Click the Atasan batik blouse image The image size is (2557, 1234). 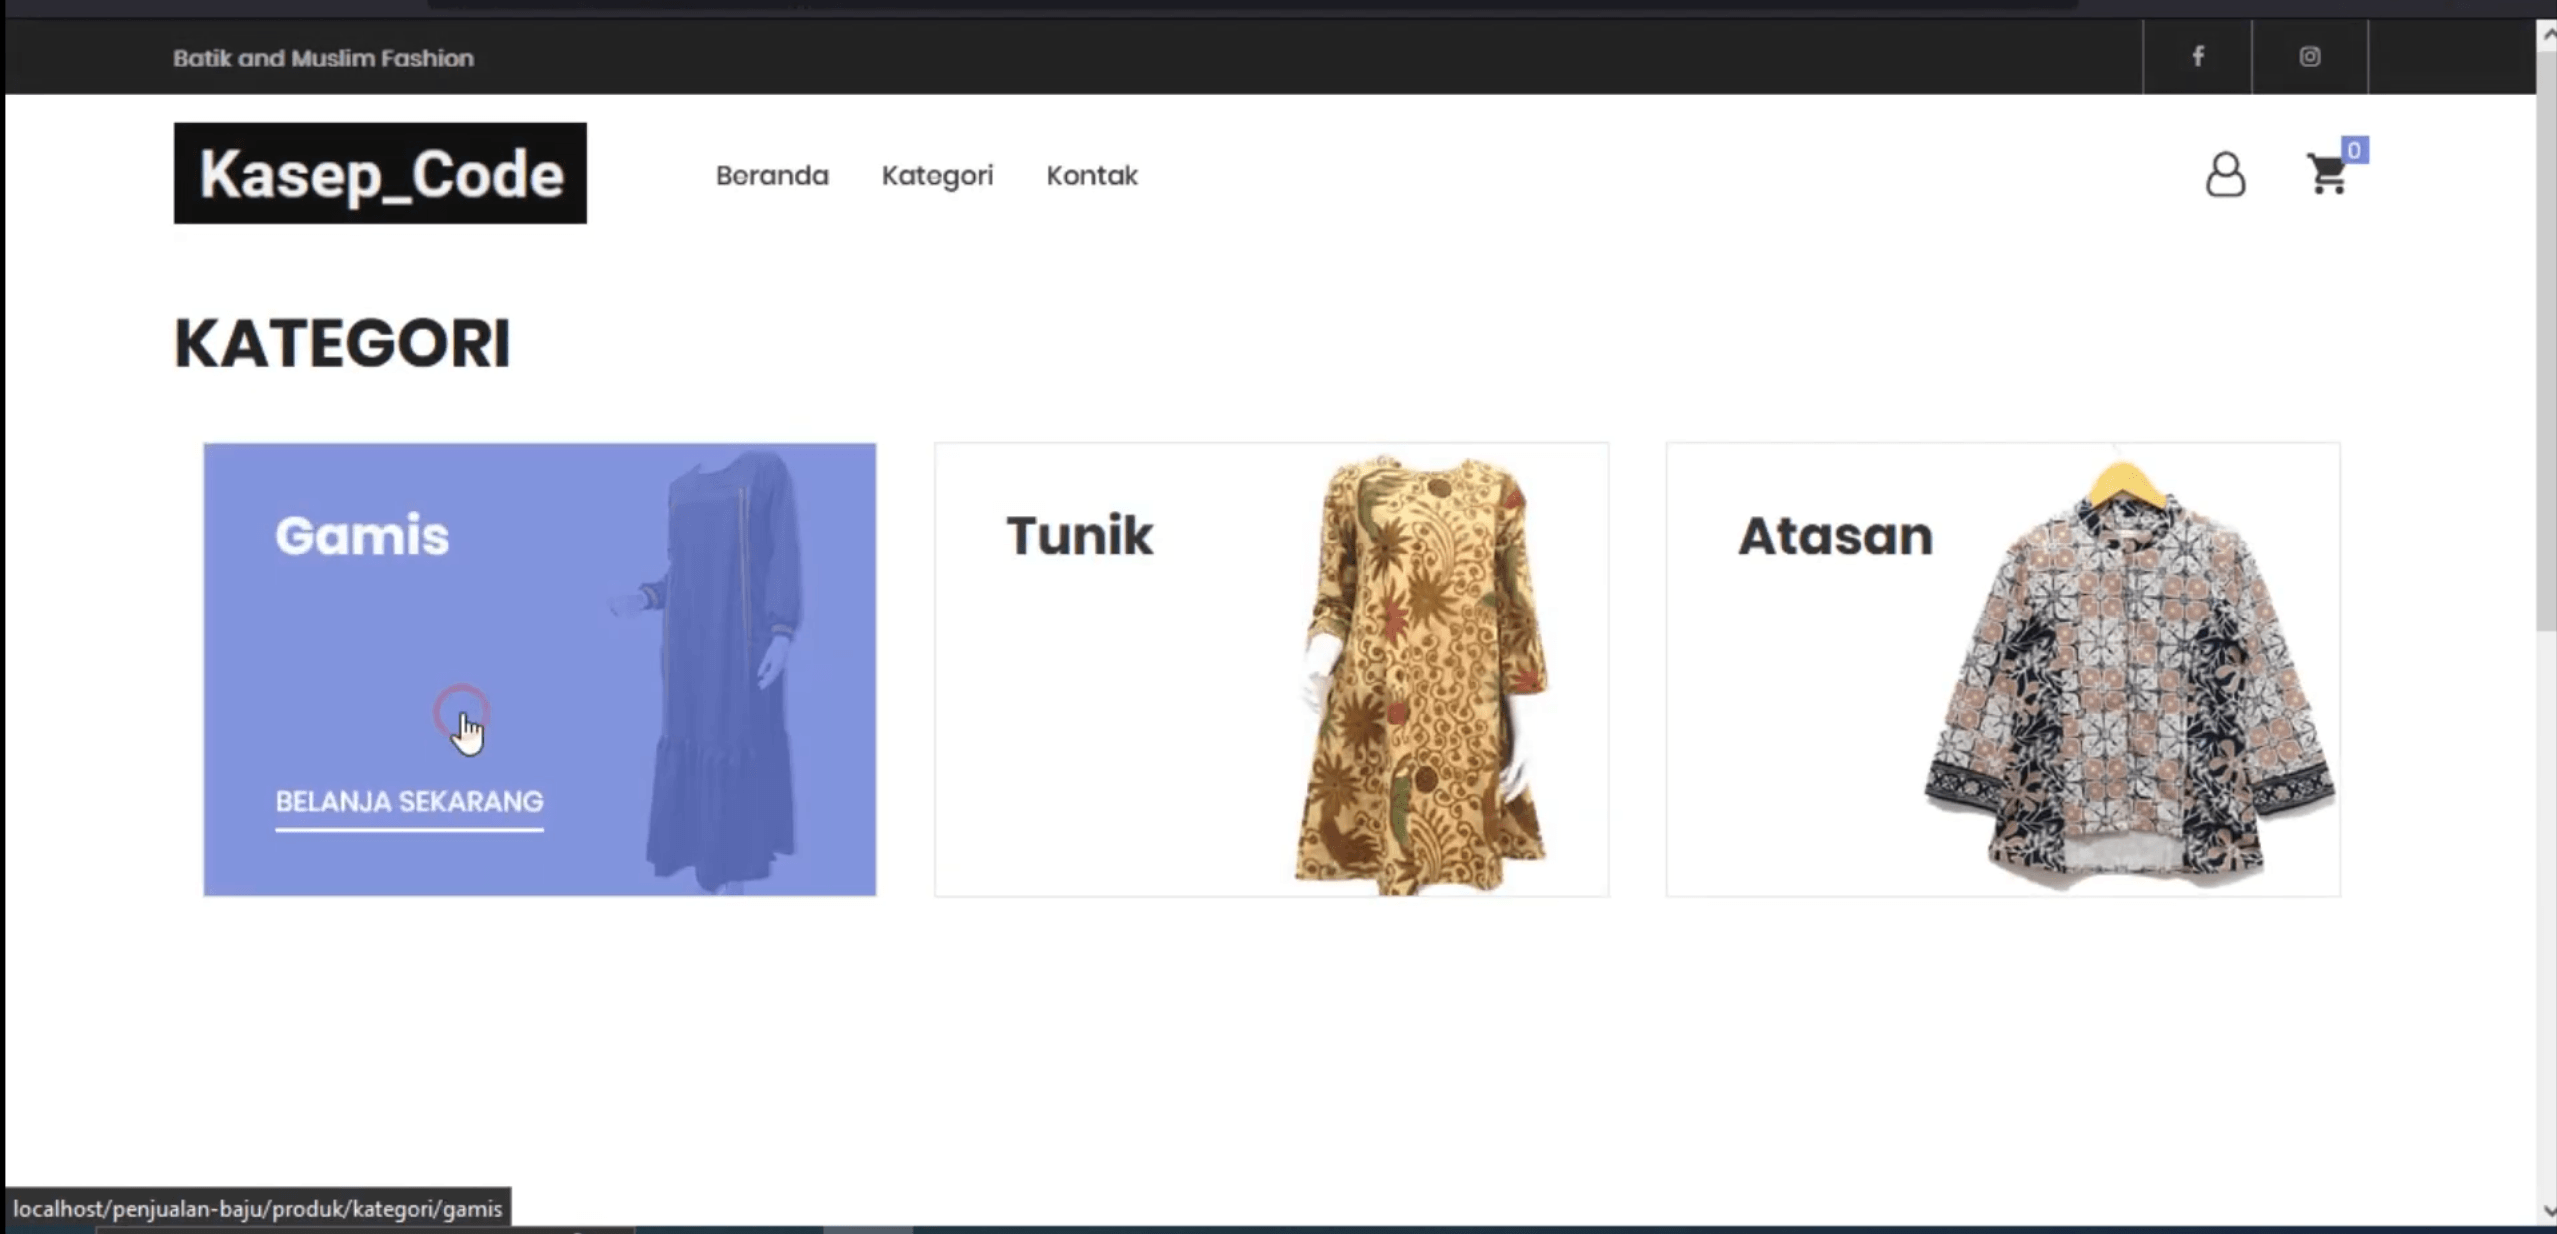click(x=2130, y=676)
